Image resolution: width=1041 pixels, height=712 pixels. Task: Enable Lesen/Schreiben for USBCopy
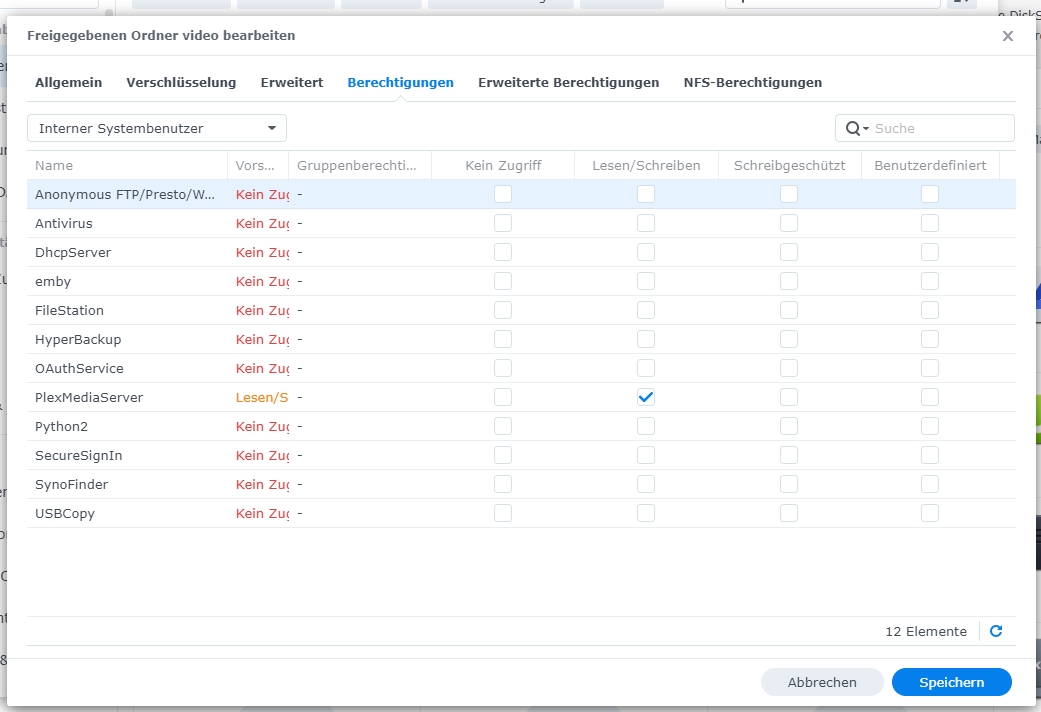[x=646, y=513]
